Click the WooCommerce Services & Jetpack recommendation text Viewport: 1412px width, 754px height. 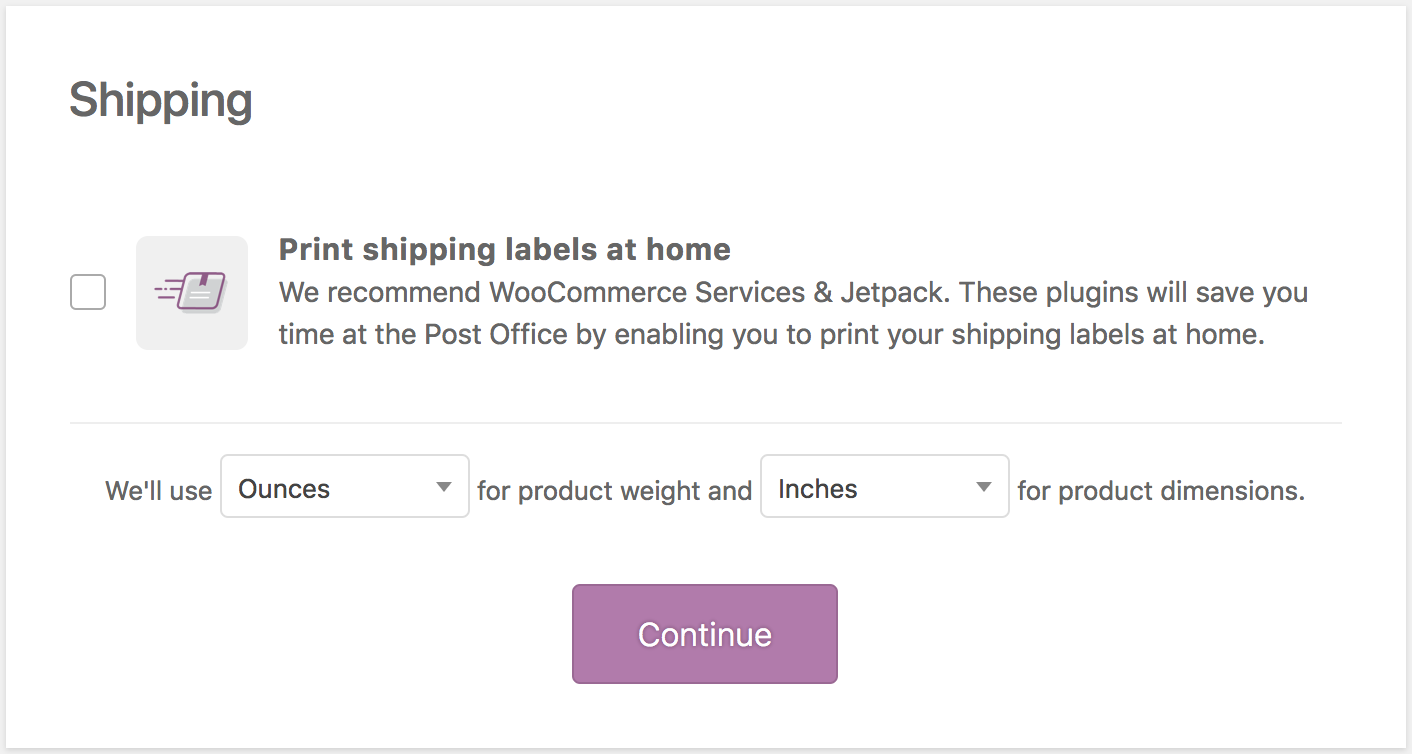[x=793, y=314]
